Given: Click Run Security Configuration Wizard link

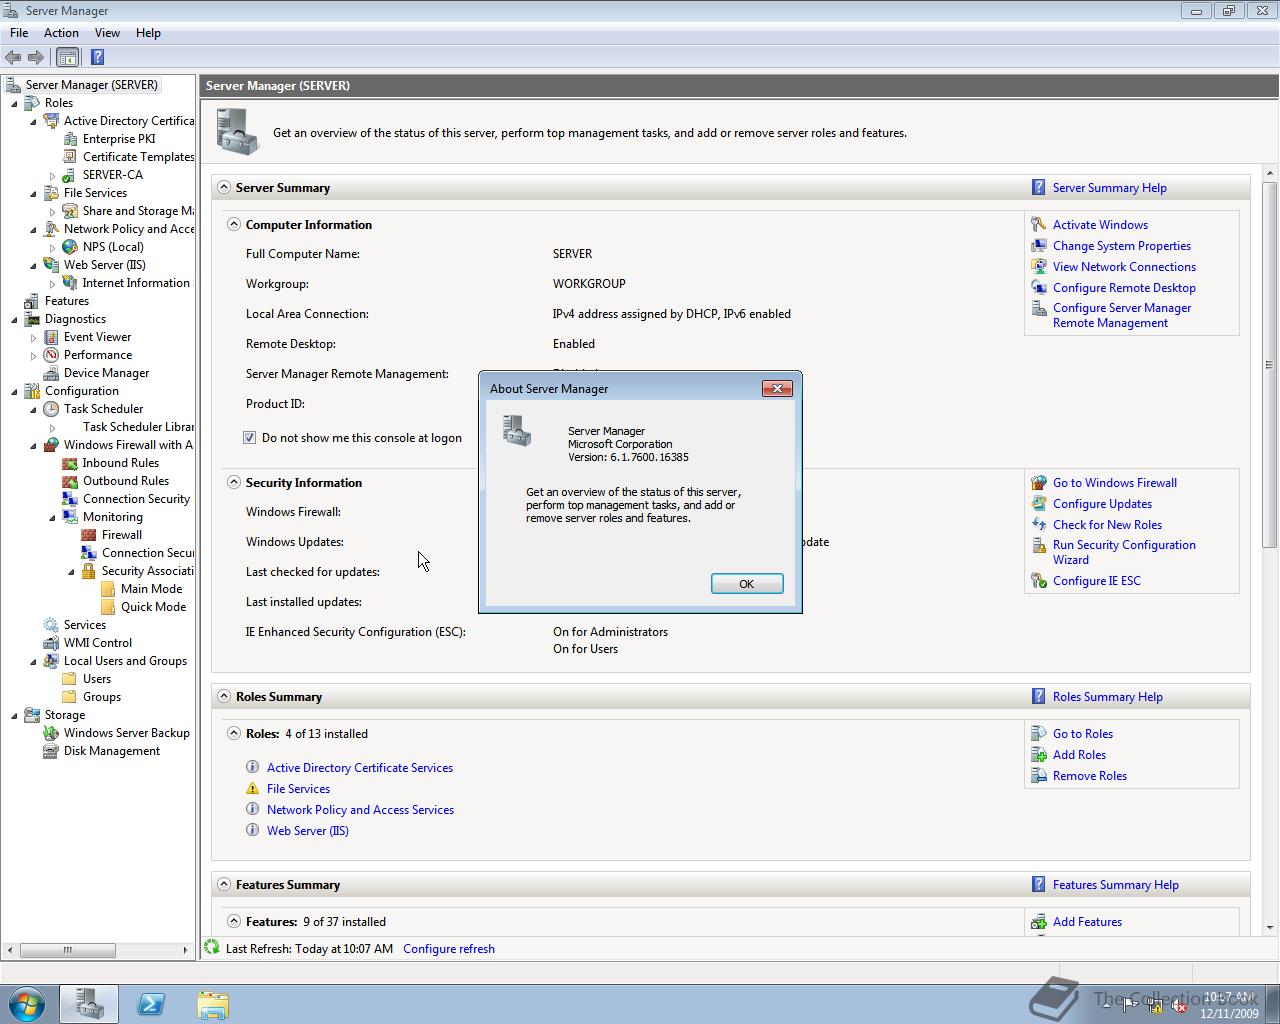Looking at the screenshot, I should [1124, 552].
